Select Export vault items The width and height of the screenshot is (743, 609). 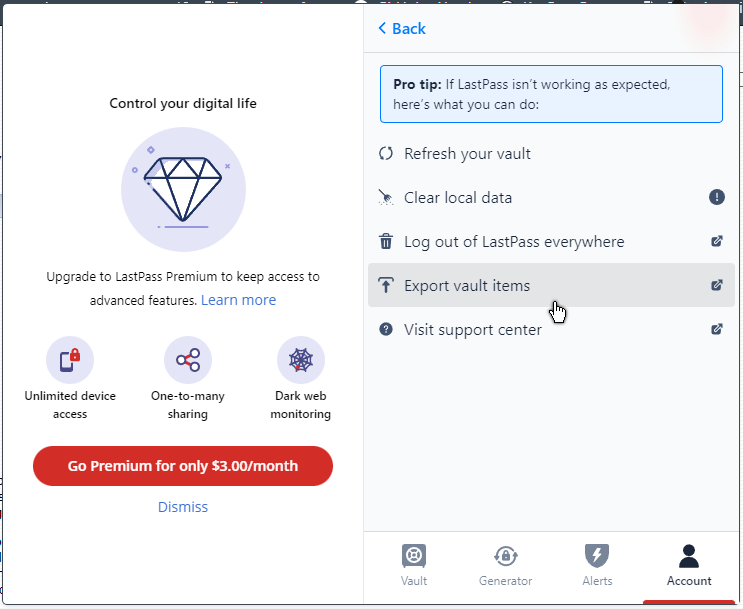pyautogui.click(x=551, y=285)
